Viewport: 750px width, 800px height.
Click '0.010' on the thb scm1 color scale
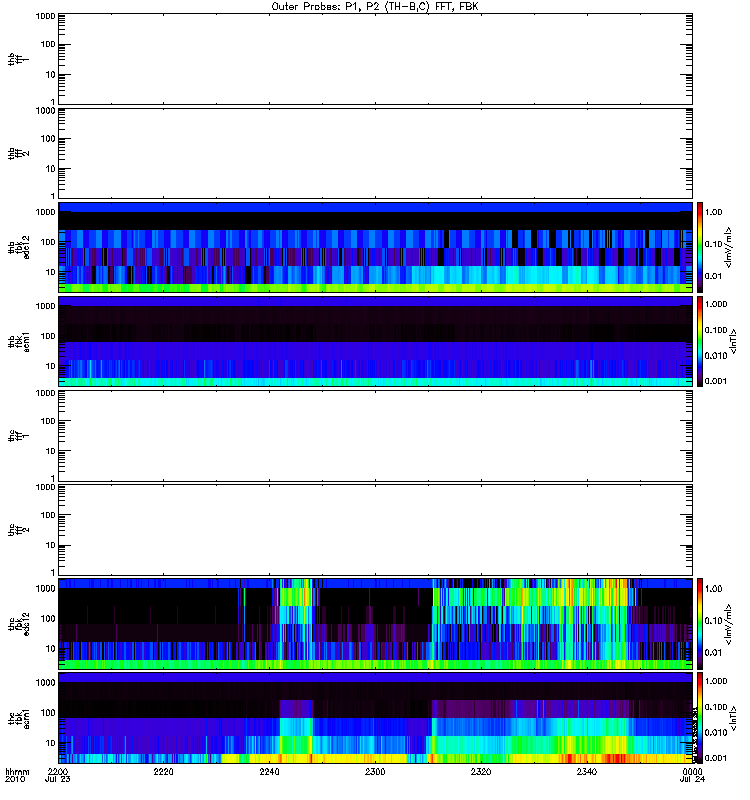716,356
